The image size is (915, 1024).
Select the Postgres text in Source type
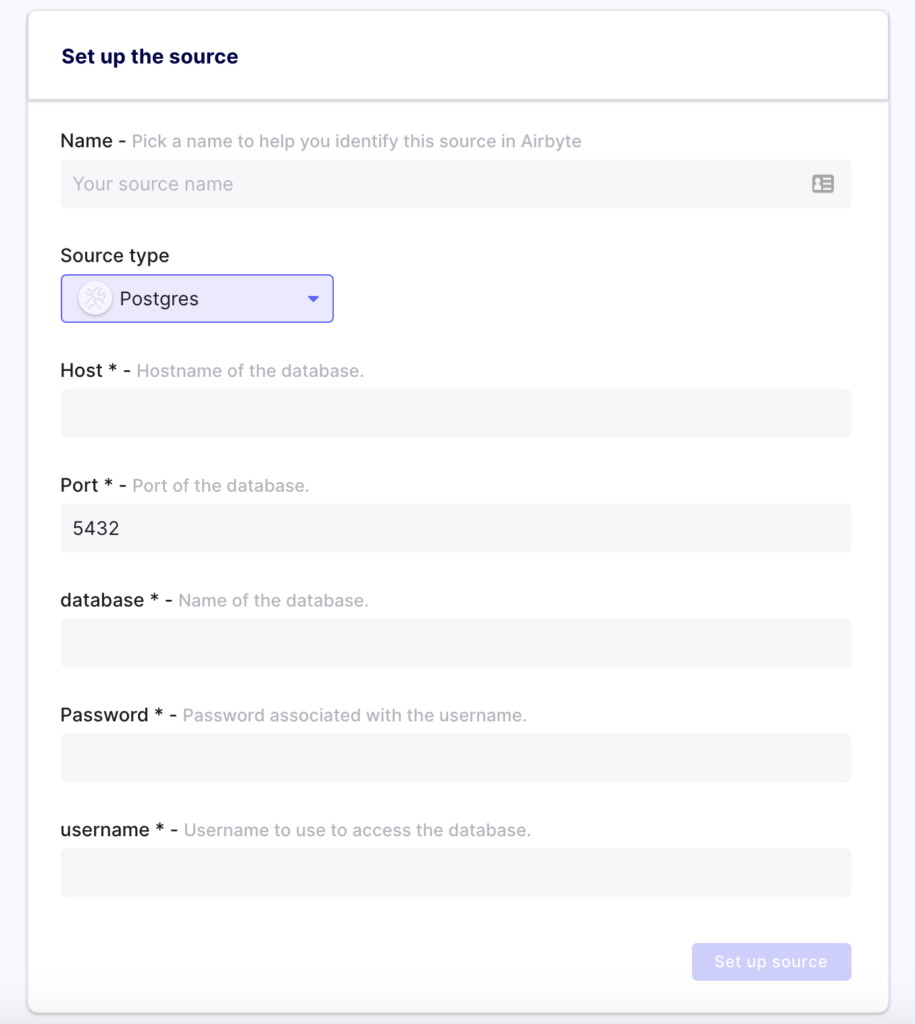tap(159, 299)
